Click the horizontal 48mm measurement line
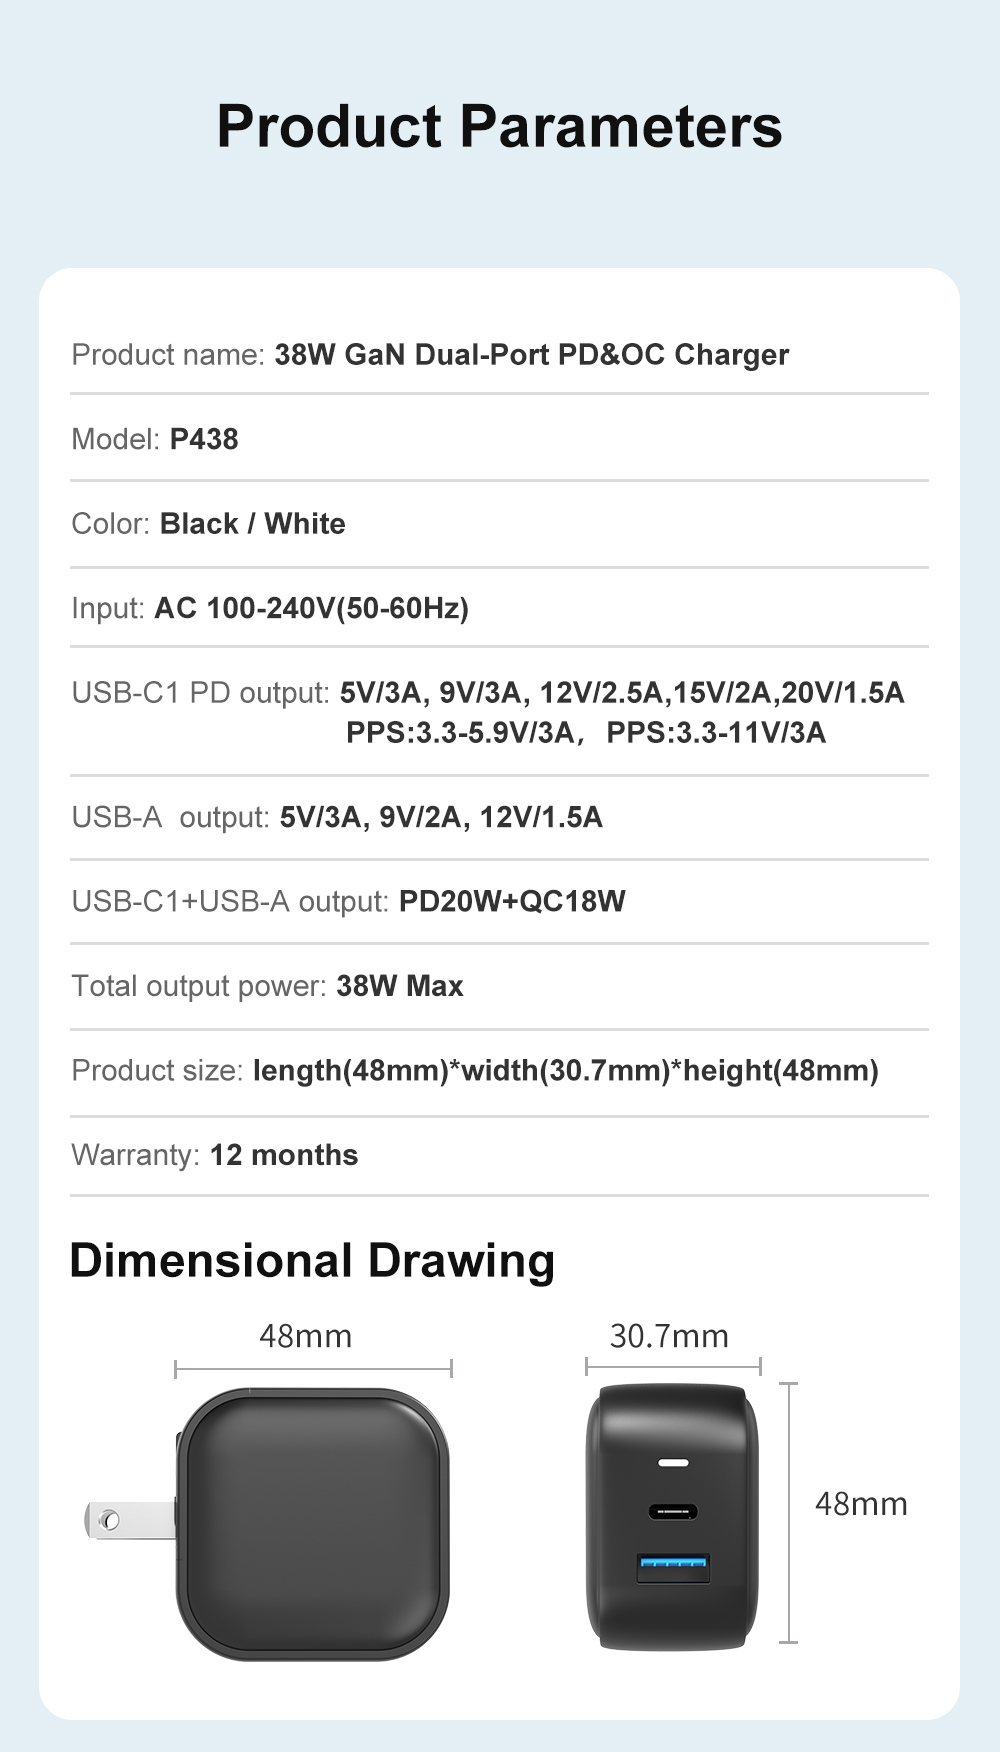Image resolution: width=1000 pixels, height=1752 pixels. [x=313, y=1368]
